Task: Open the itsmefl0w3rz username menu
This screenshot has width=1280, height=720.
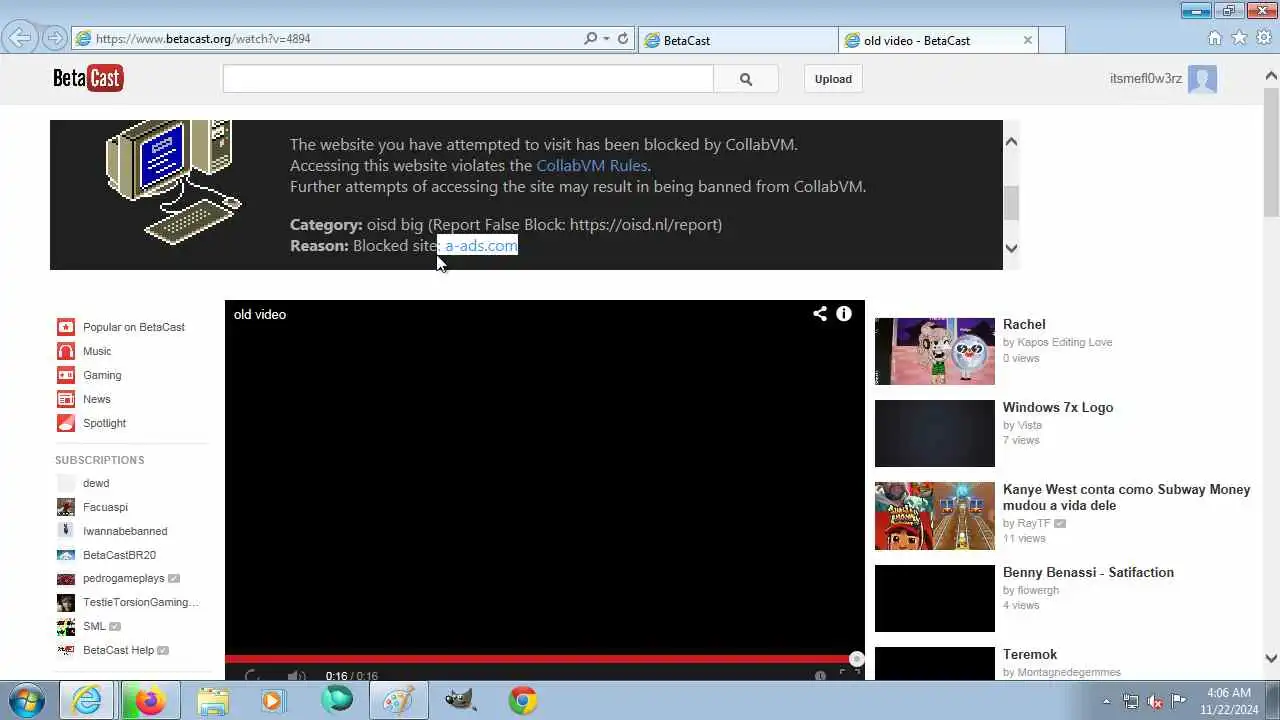Action: point(1146,79)
